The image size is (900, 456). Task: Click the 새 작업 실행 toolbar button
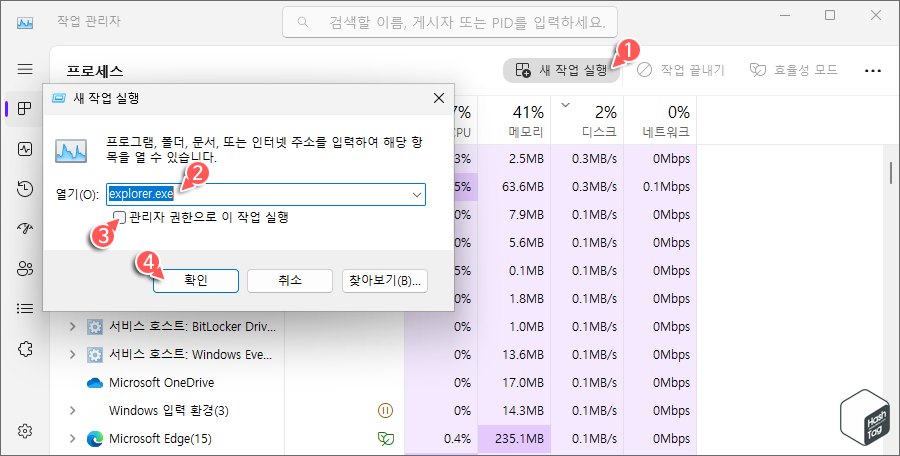point(561,71)
